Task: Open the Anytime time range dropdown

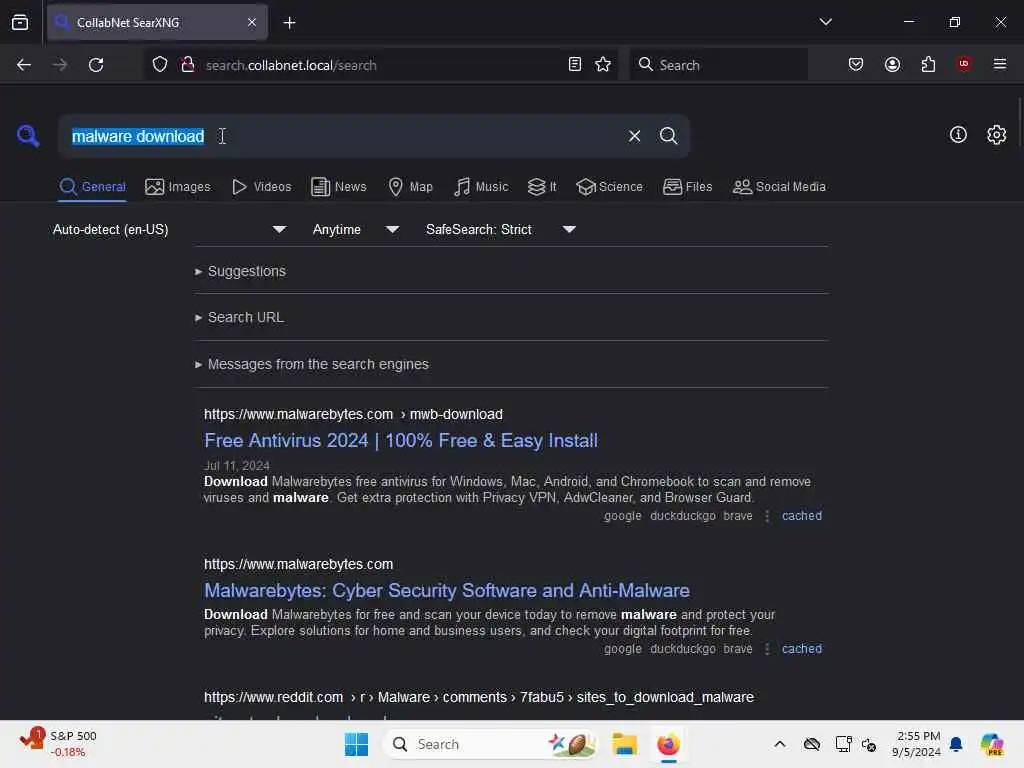Action: (355, 229)
